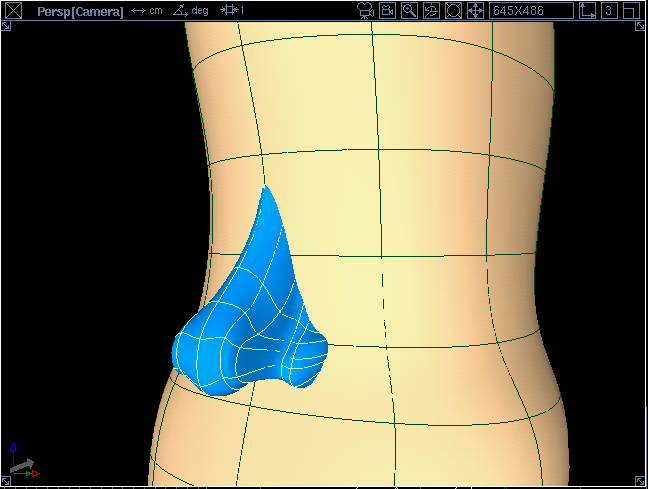The height and width of the screenshot is (489, 648).
Task: Click the top-right corner resize handle
Action: coord(640,26)
